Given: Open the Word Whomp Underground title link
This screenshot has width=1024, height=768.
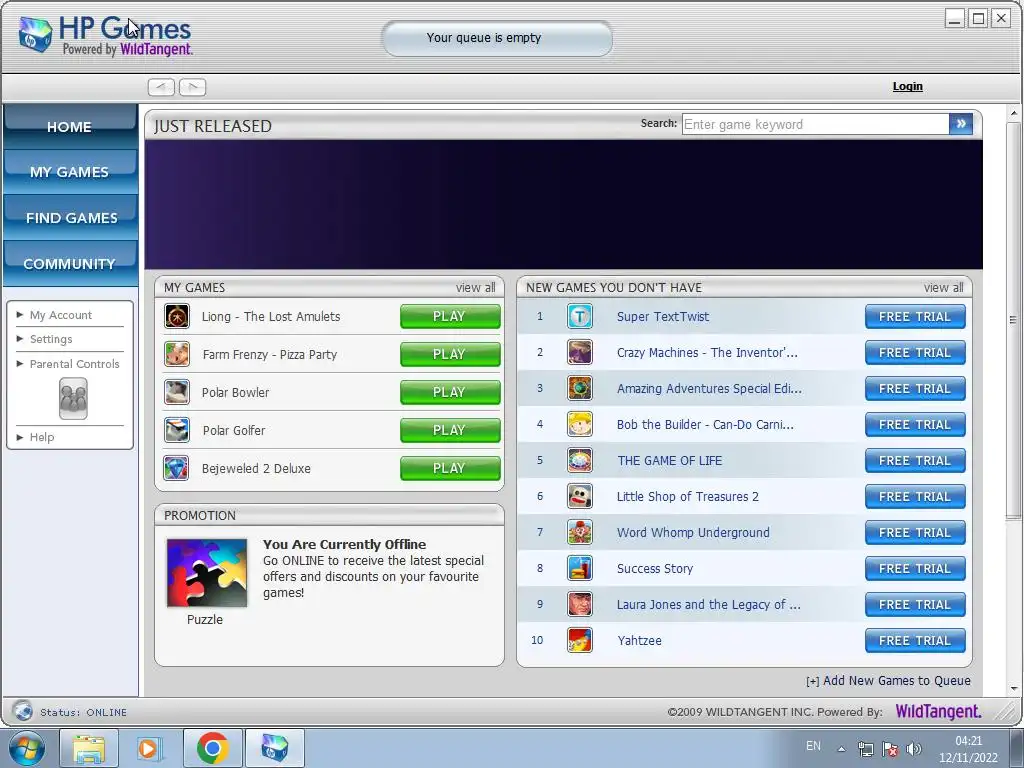Looking at the screenshot, I should click(693, 532).
